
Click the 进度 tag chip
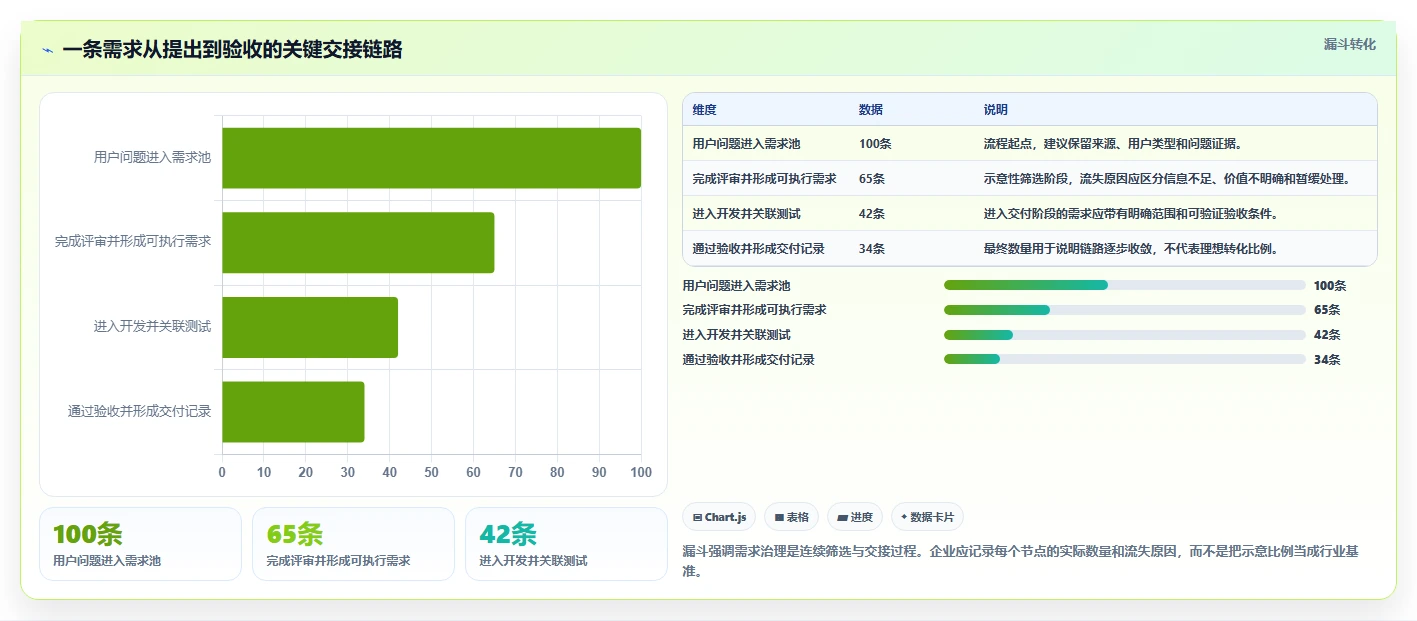tap(855, 517)
